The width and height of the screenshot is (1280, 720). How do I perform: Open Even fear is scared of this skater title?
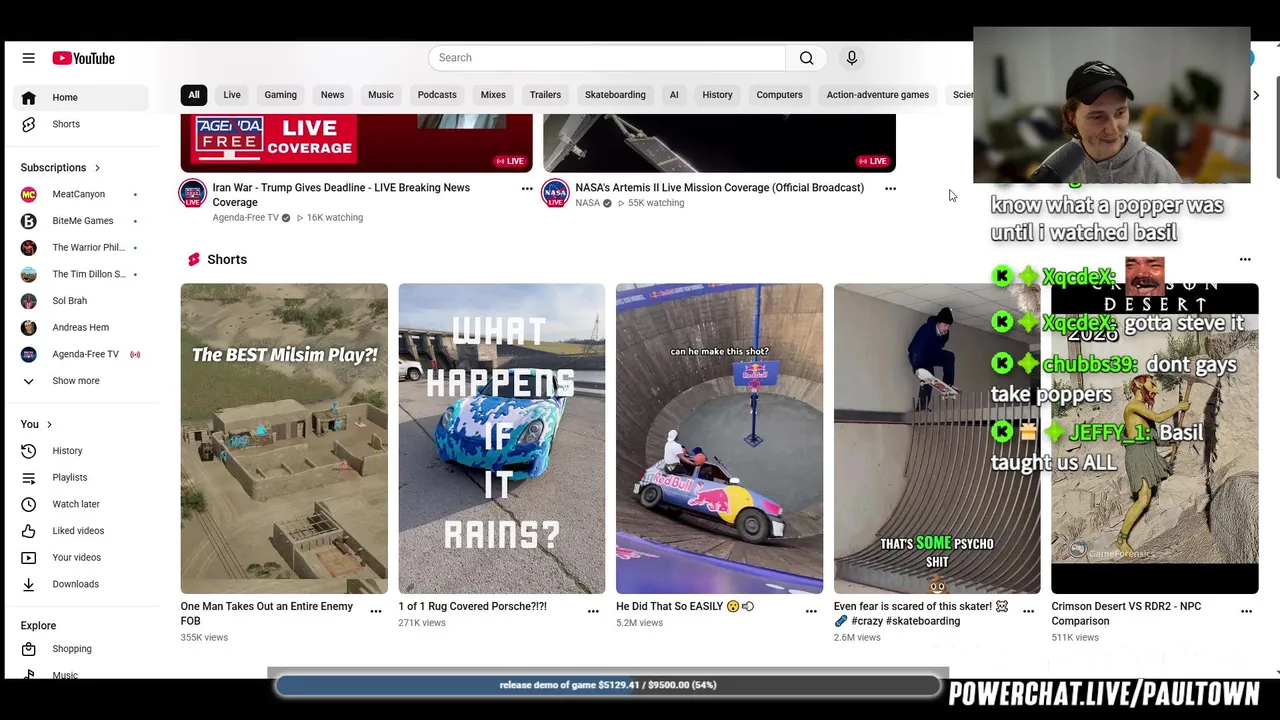pos(921,614)
